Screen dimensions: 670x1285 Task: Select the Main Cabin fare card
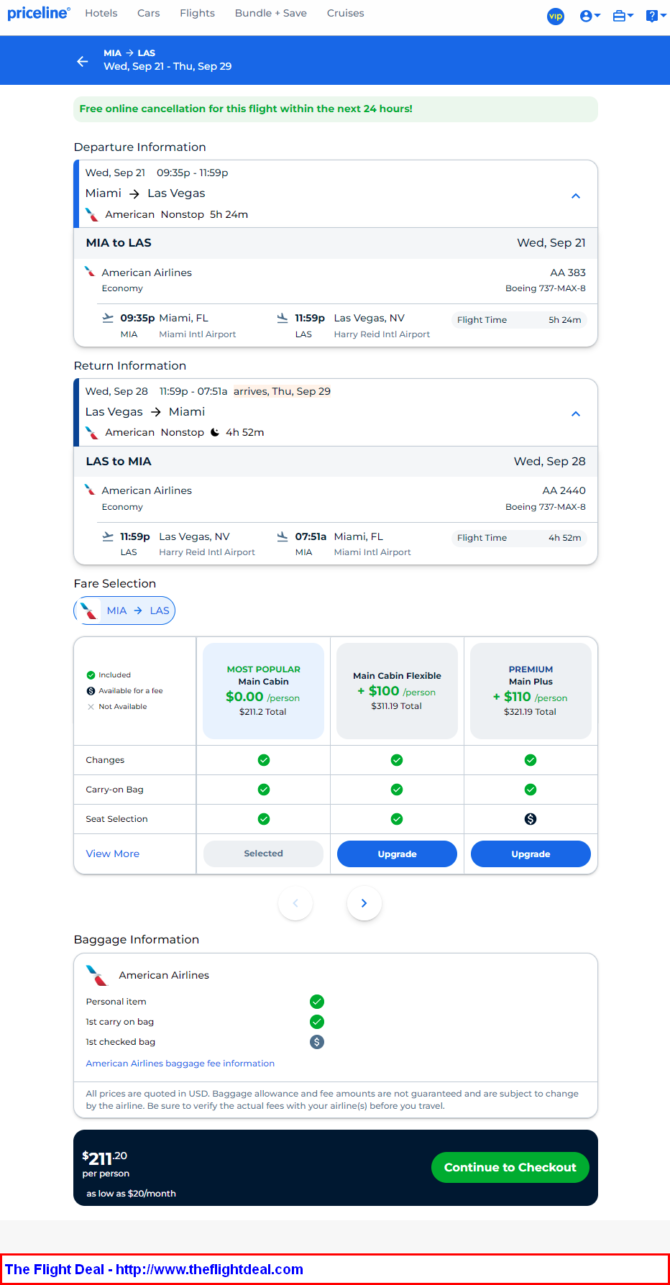(263, 691)
